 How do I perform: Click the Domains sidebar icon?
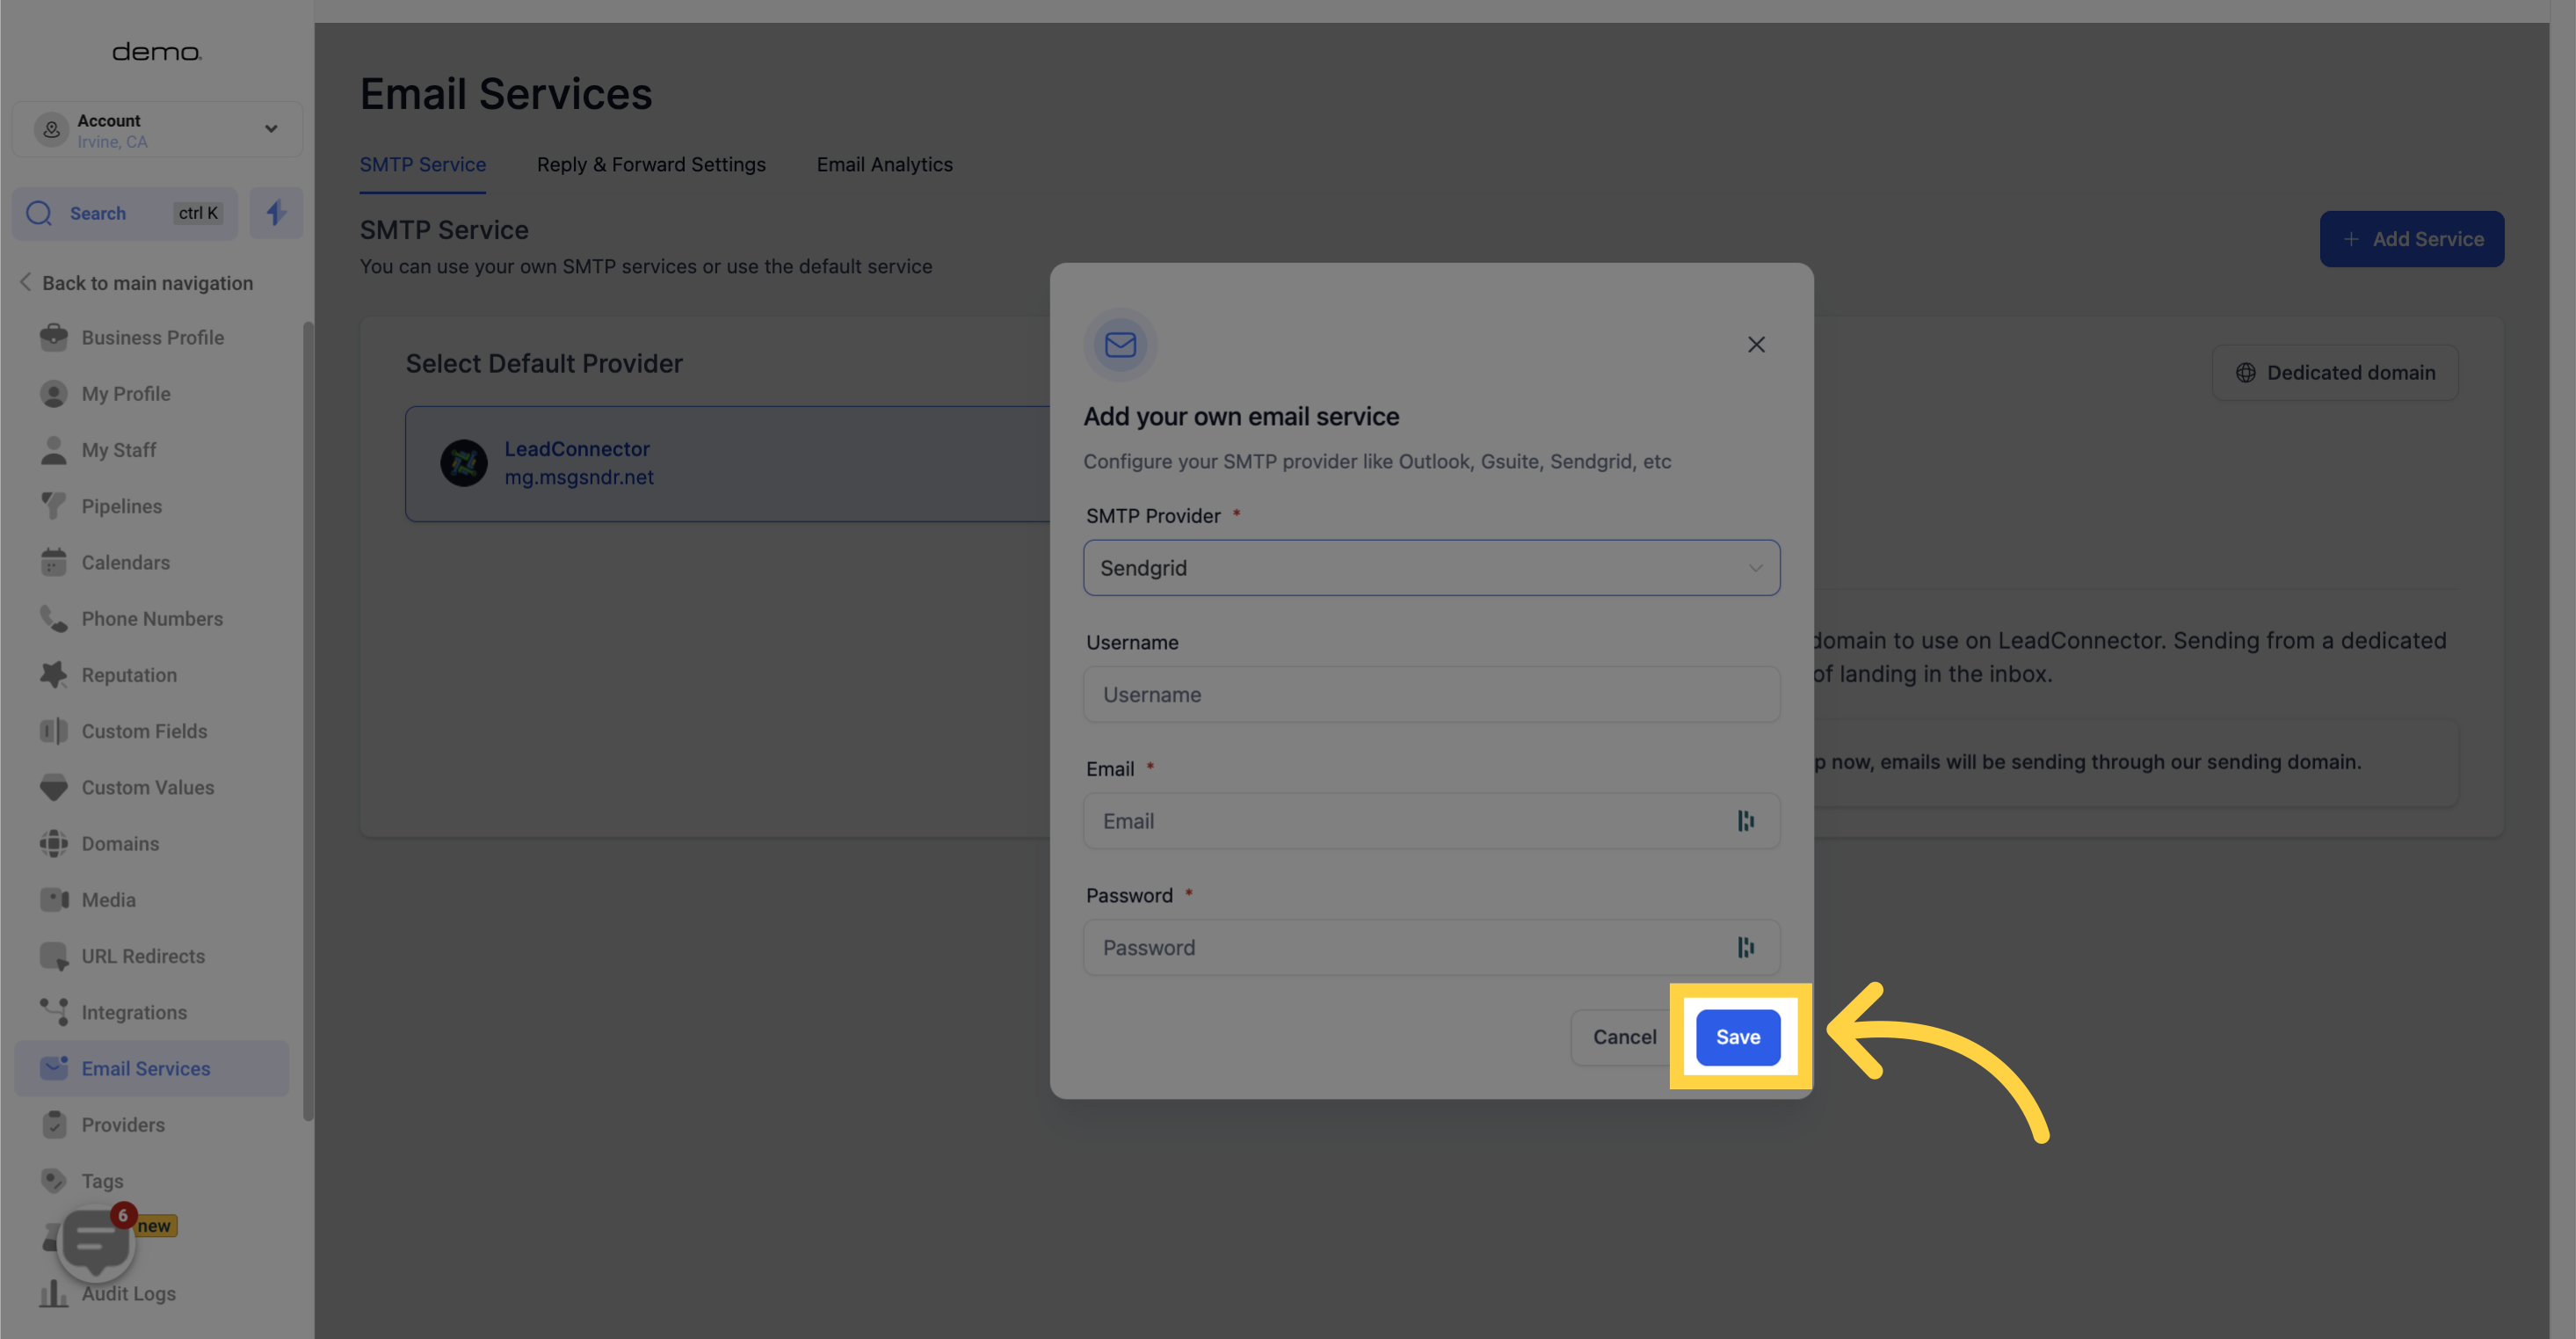click(x=53, y=843)
